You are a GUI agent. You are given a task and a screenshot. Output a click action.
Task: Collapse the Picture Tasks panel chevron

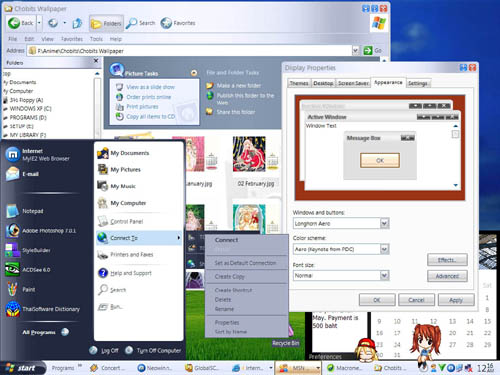(194, 73)
